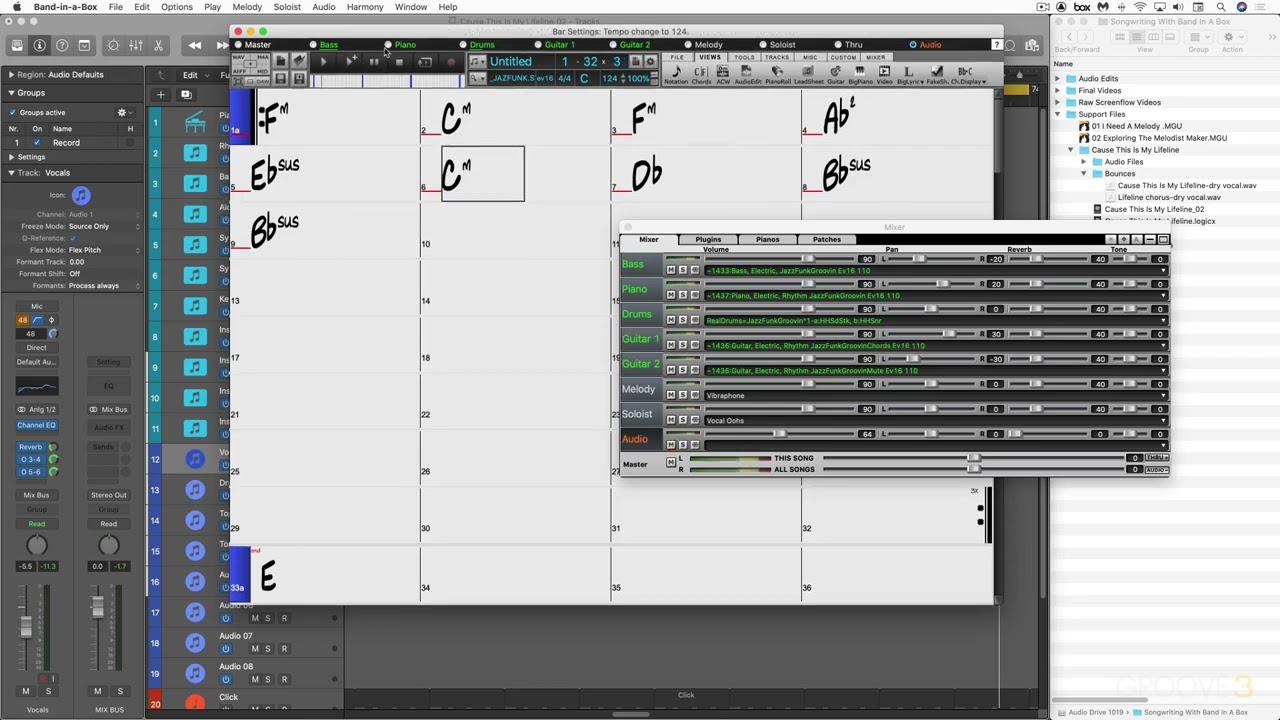This screenshot has width=1280, height=720.
Task: Switch to the Pianos tab in the Mixer
Action: point(767,239)
